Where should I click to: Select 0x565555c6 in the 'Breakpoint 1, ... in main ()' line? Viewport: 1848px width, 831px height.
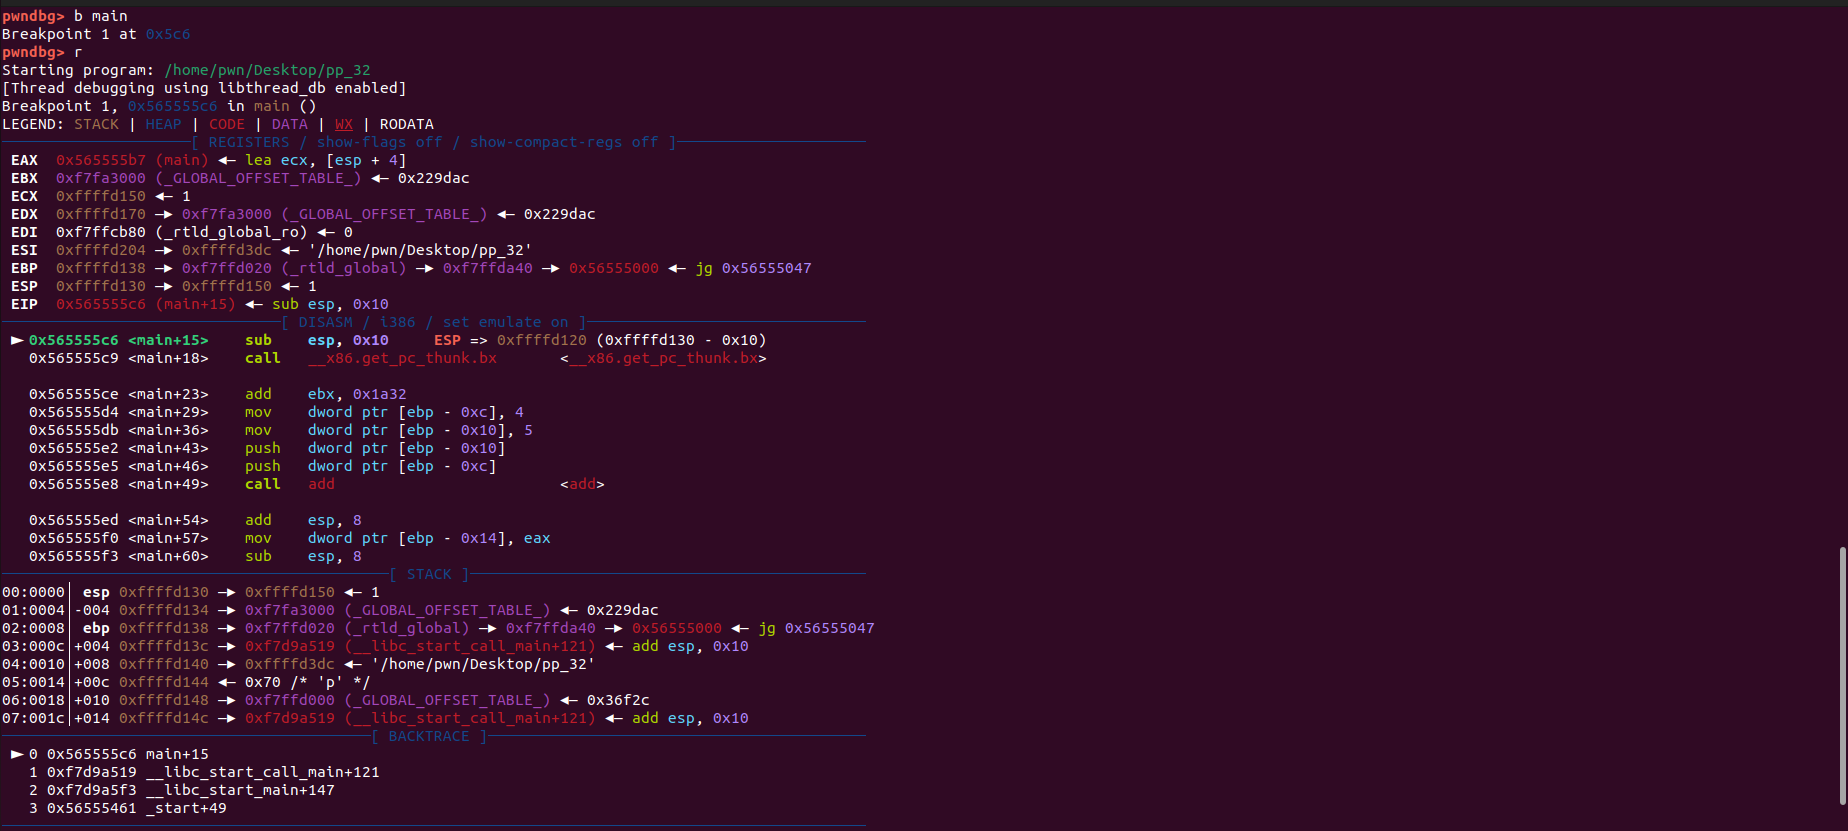(x=172, y=106)
